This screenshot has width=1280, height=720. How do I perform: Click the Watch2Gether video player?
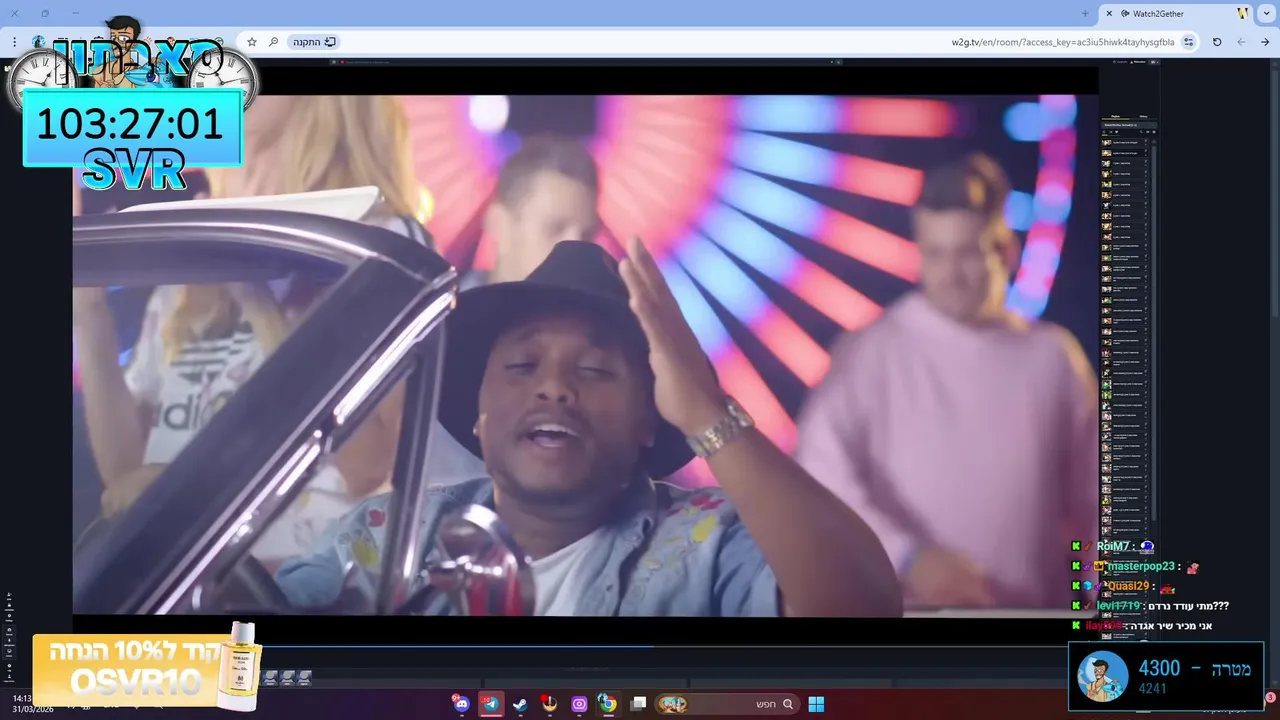click(x=585, y=355)
